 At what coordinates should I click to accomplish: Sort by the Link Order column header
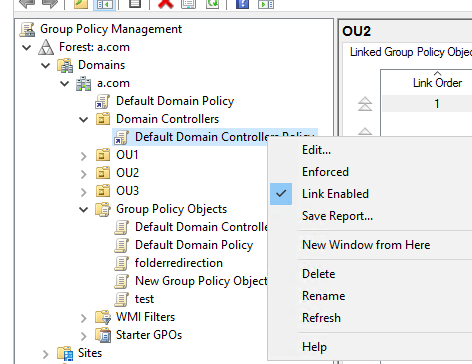(437, 82)
